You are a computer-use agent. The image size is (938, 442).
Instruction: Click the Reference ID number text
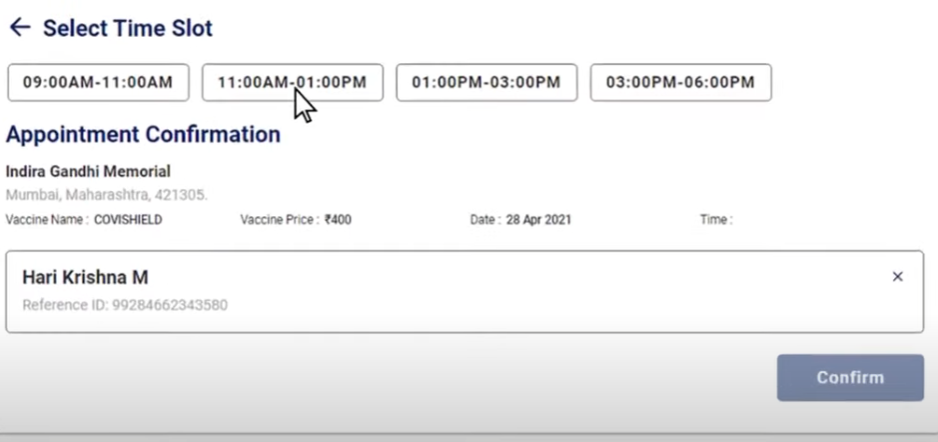pyautogui.click(x=125, y=304)
